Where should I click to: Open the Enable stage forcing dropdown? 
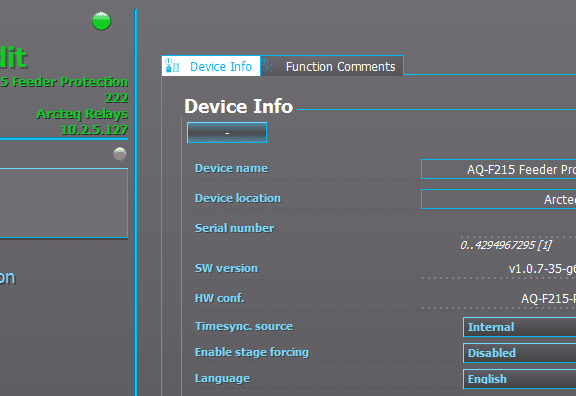(x=519, y=353)
